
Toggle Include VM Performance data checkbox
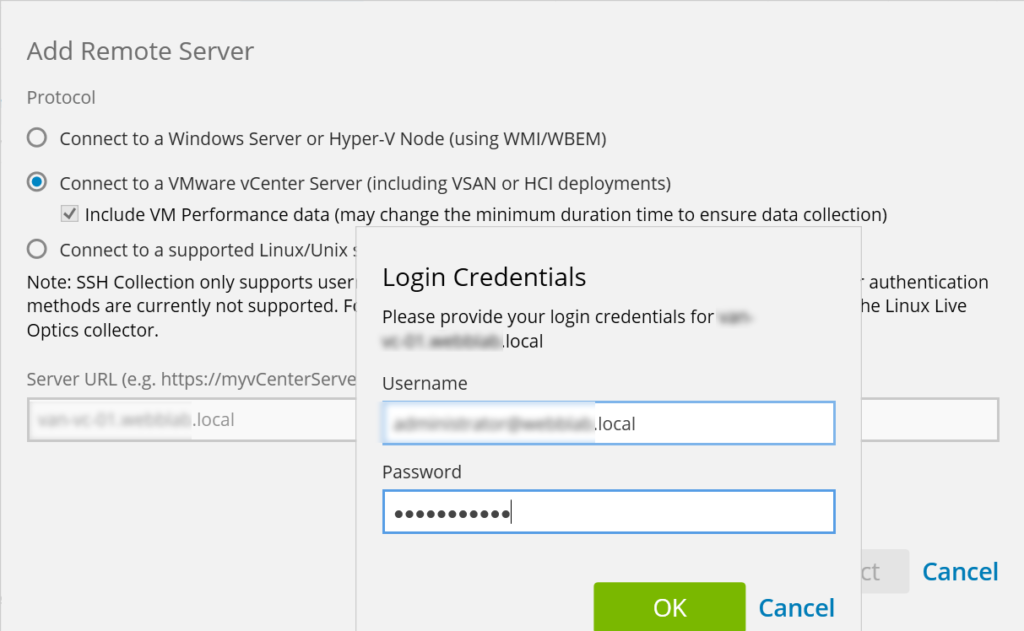(x=69, y=214)
